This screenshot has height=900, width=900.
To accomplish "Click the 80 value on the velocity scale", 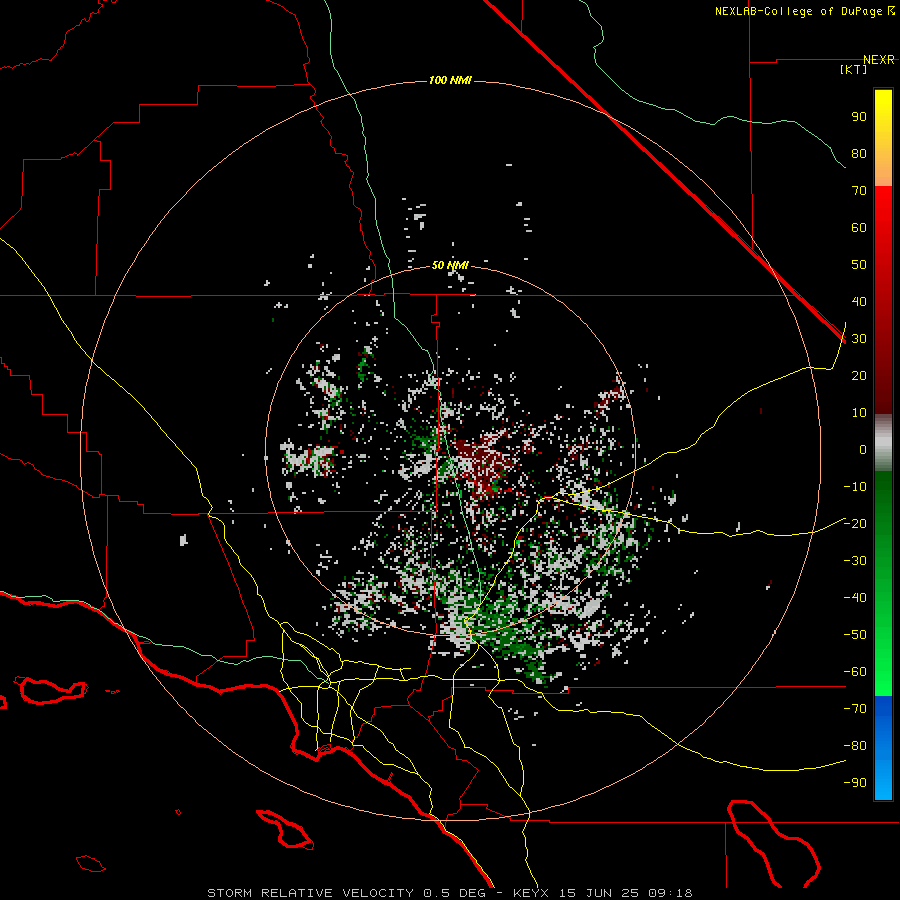I will [x=859, y=154].
